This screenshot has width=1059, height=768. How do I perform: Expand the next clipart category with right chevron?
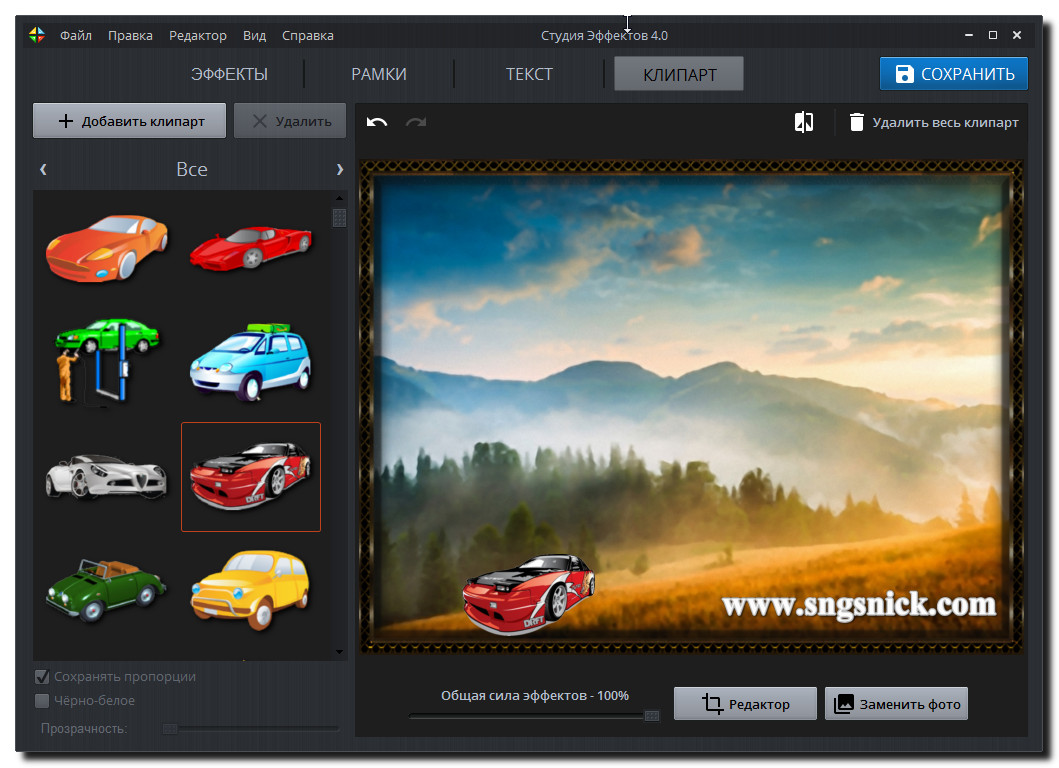(339, 169)
